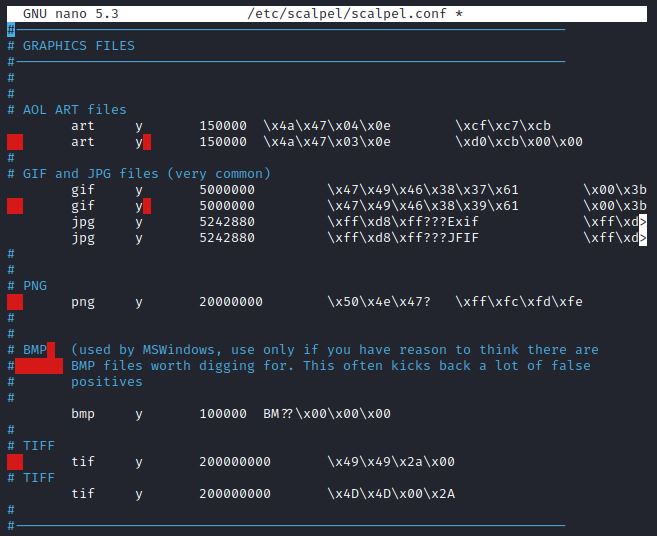Click the 100000 size value on bmp line
The image size is (657, 536).
click(223, 414)
